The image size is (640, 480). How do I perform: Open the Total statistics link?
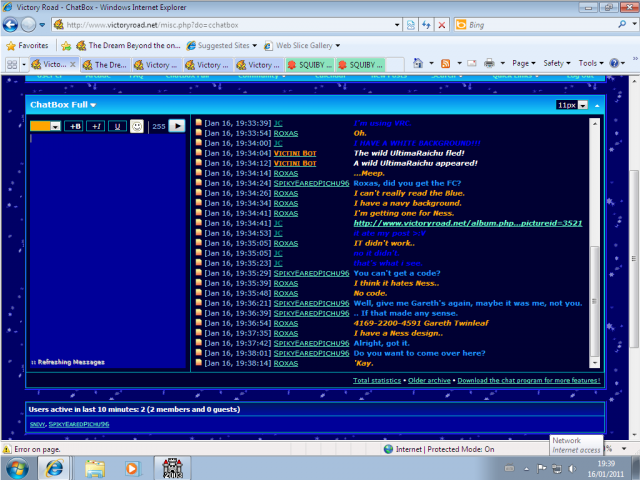click(377, 380)
